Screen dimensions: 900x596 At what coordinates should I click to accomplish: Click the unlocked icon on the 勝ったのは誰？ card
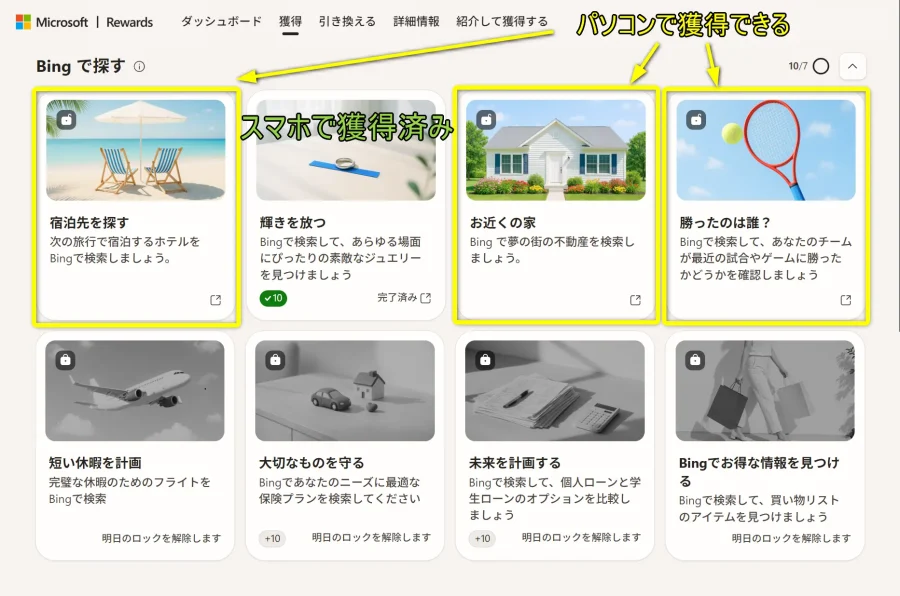[696, 119]
